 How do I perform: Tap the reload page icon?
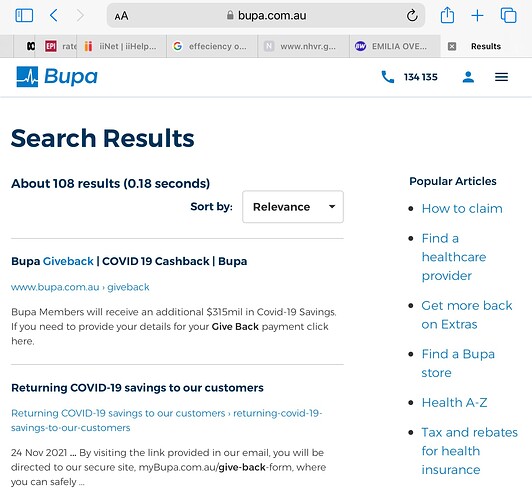(412, 16)
